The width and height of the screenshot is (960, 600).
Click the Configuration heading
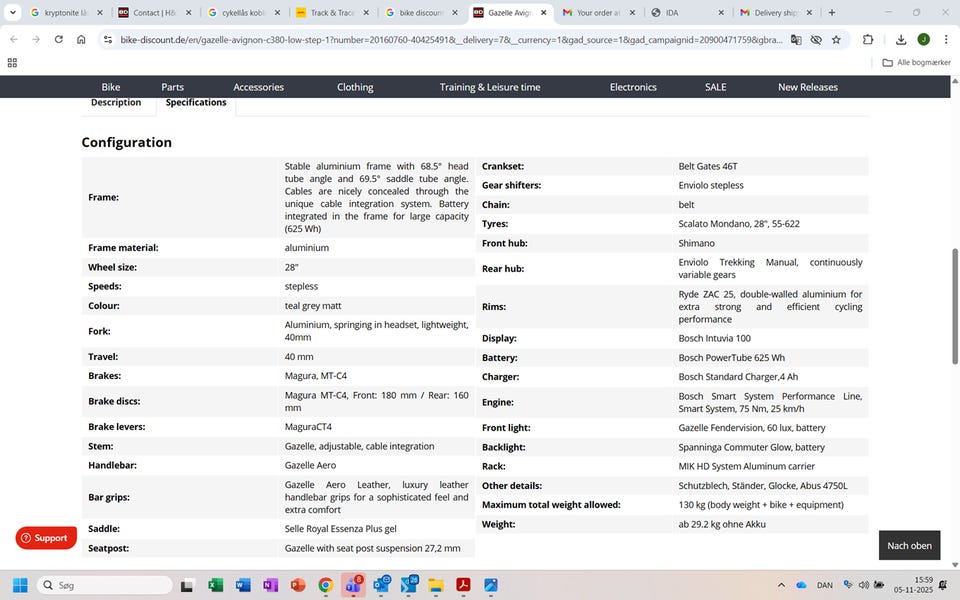coord(127,142)
